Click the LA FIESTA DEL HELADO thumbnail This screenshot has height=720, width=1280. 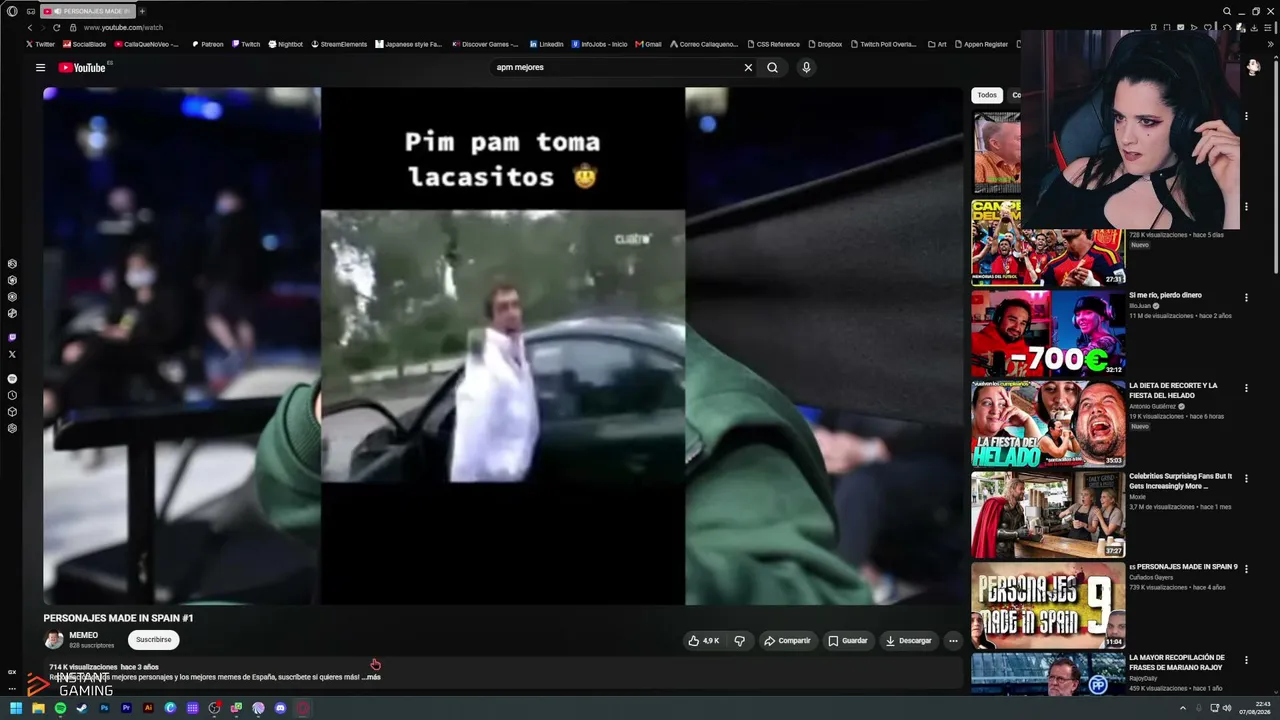1048,424
